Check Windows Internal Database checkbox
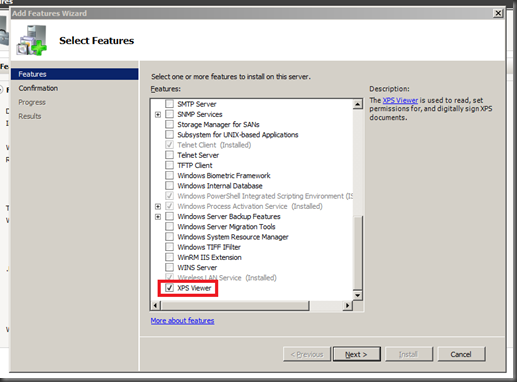 (169, 186)
